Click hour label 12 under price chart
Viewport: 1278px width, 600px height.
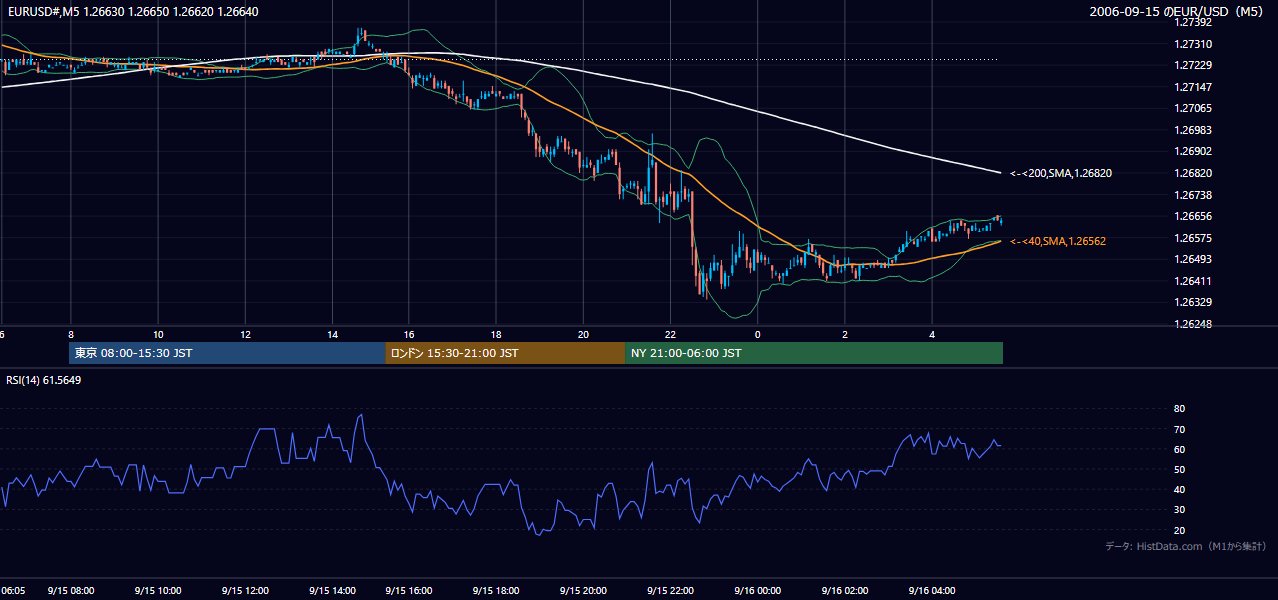[x=245, y=334]
